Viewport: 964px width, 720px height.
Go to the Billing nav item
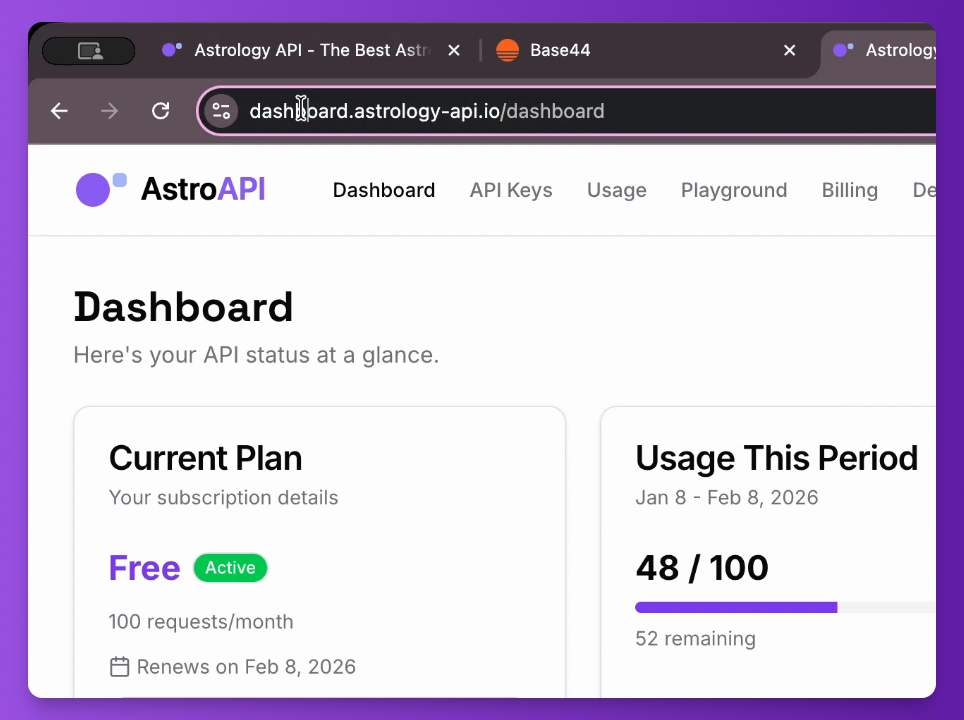coord(850,190)
